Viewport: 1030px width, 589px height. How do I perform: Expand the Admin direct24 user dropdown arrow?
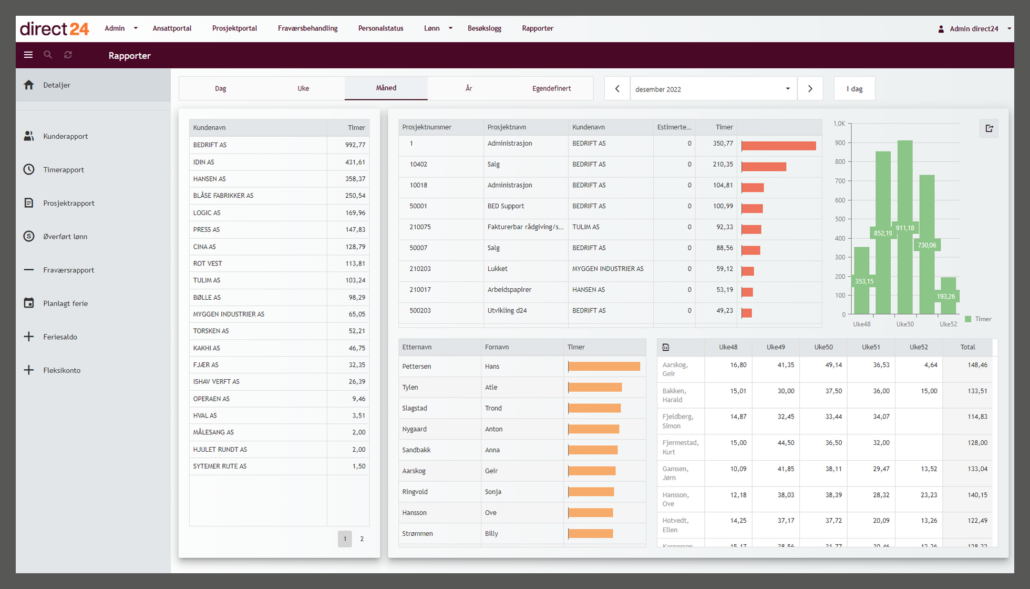[x=1009, y=29]
